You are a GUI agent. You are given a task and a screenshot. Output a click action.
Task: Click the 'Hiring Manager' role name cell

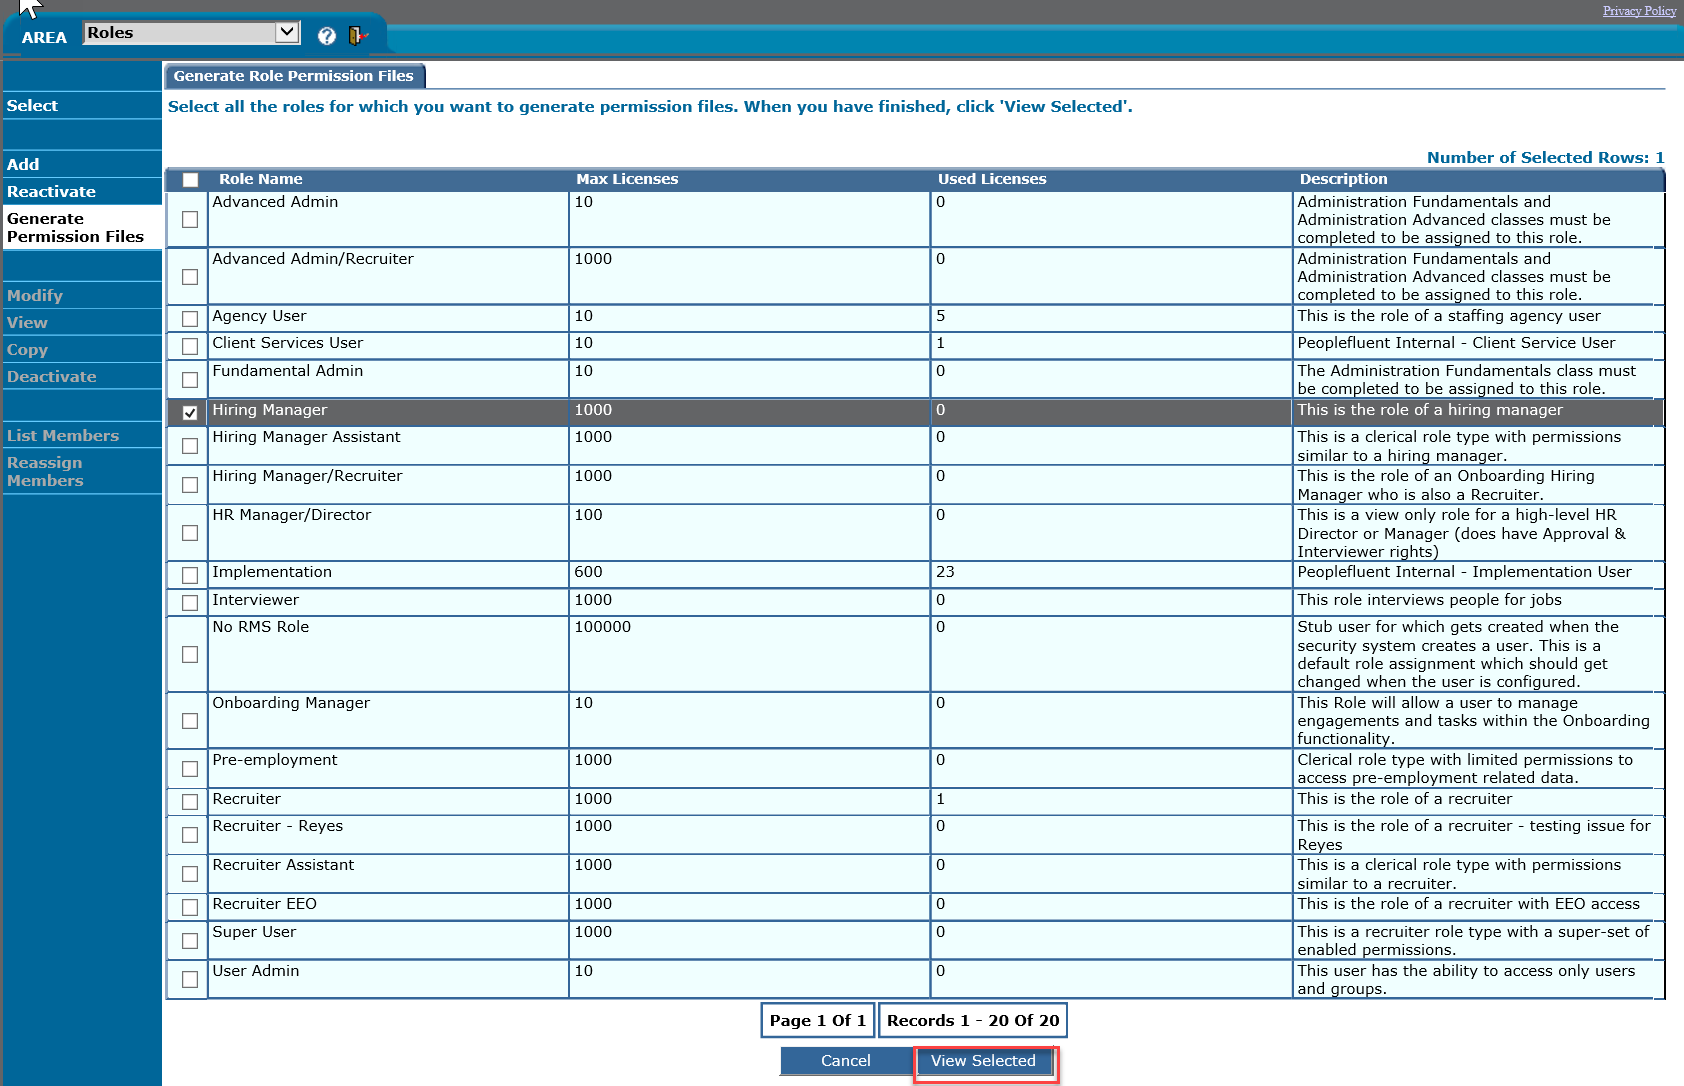click(x=388, y=412)
